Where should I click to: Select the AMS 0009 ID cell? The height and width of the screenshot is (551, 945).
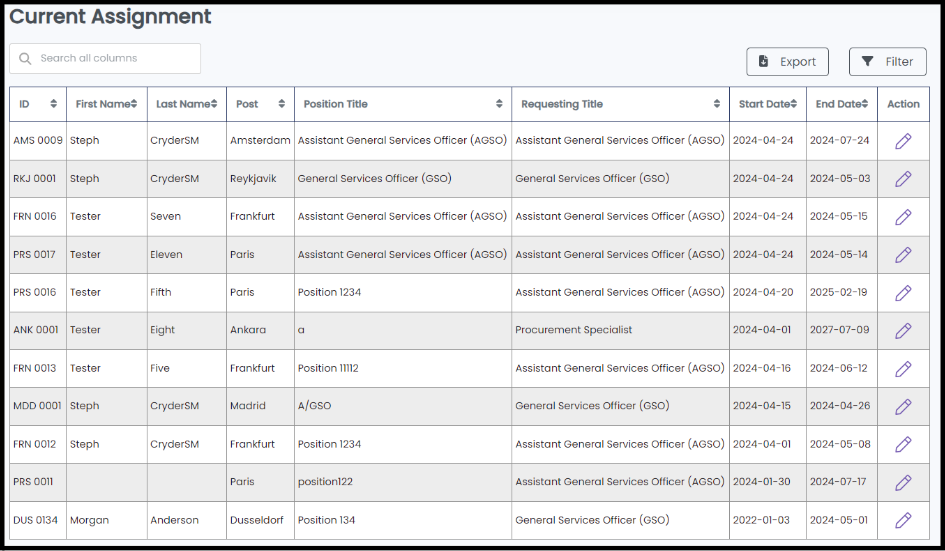click(38, 140)
